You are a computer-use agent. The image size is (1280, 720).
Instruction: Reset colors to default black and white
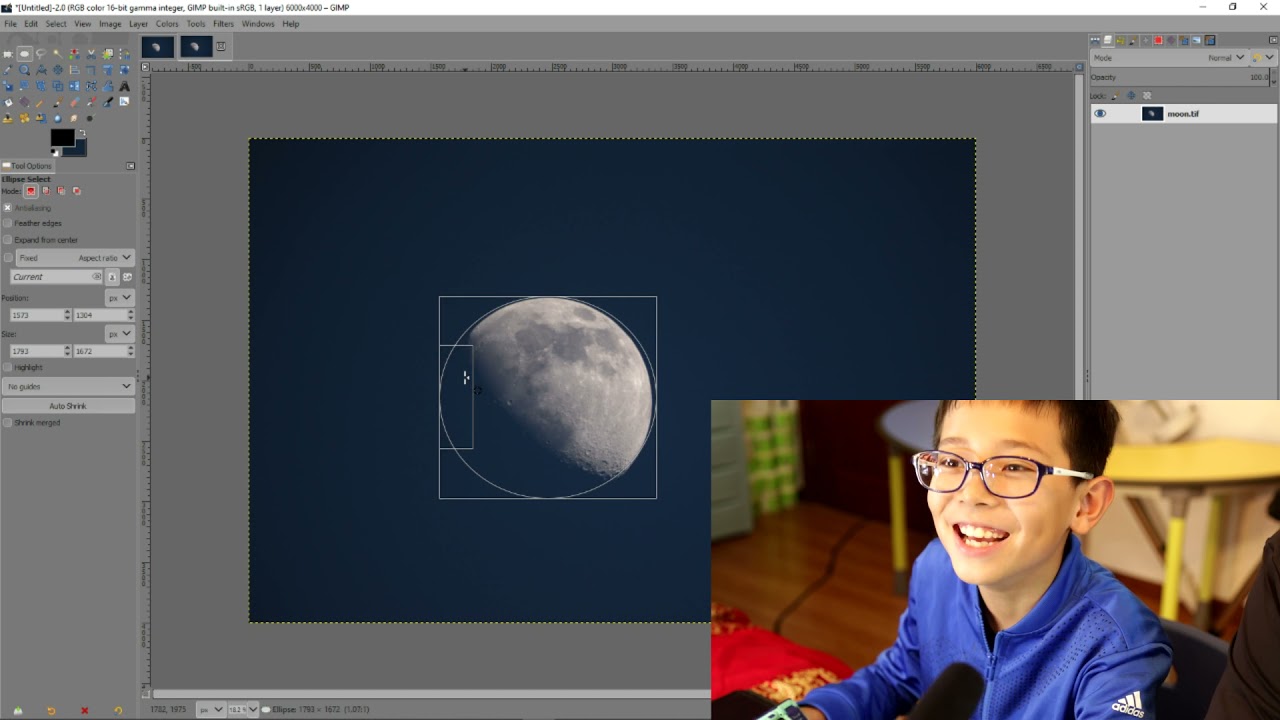(54, 152)
